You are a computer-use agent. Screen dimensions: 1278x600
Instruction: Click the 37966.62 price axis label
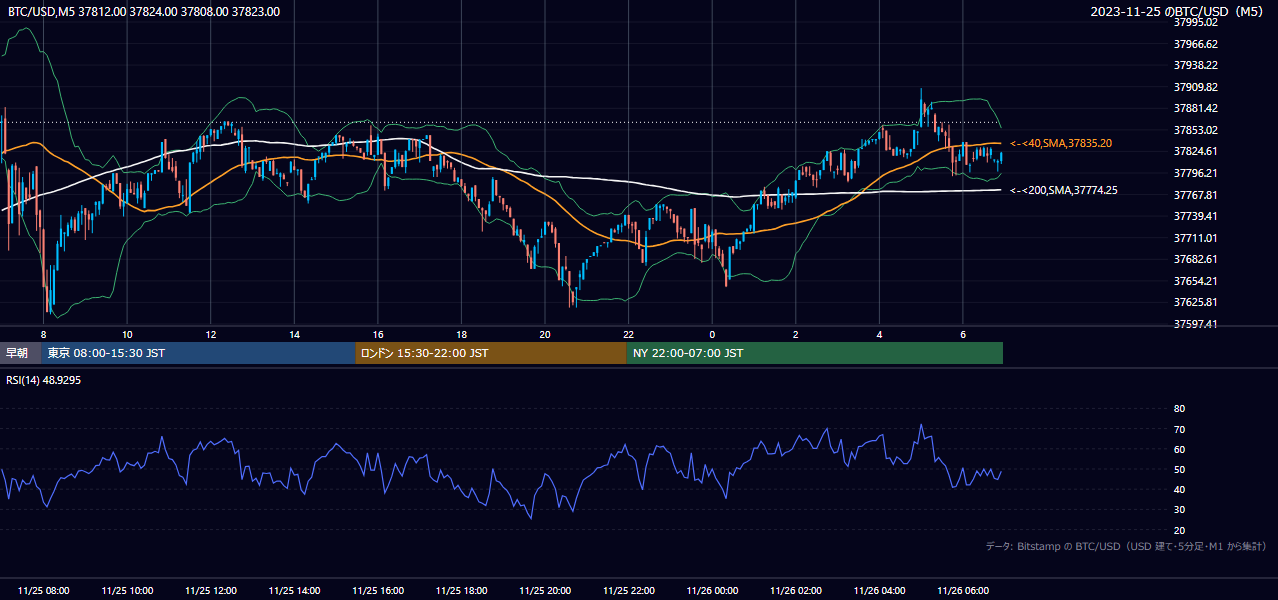point(1196,44)
